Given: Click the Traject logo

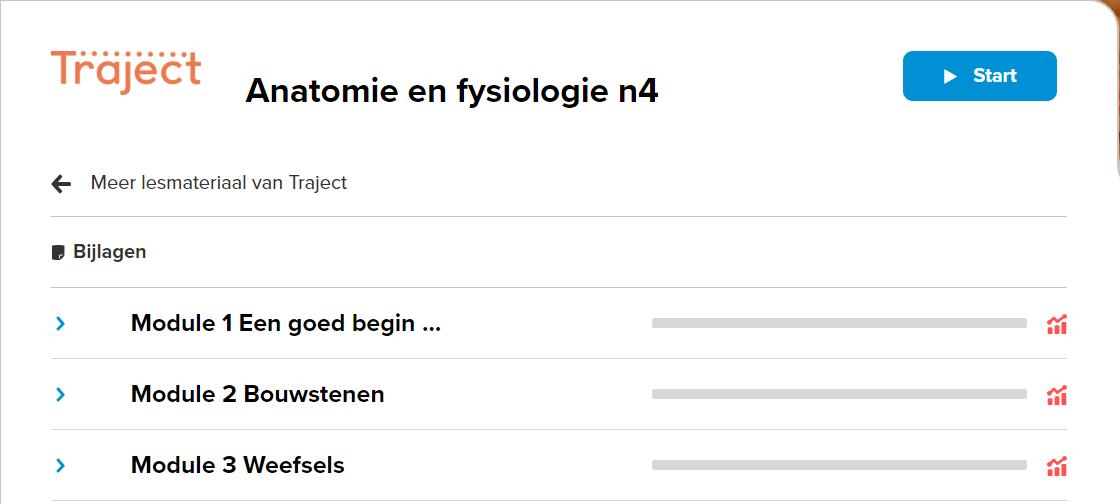Looking at the screenshot, I should pos(126,72).
